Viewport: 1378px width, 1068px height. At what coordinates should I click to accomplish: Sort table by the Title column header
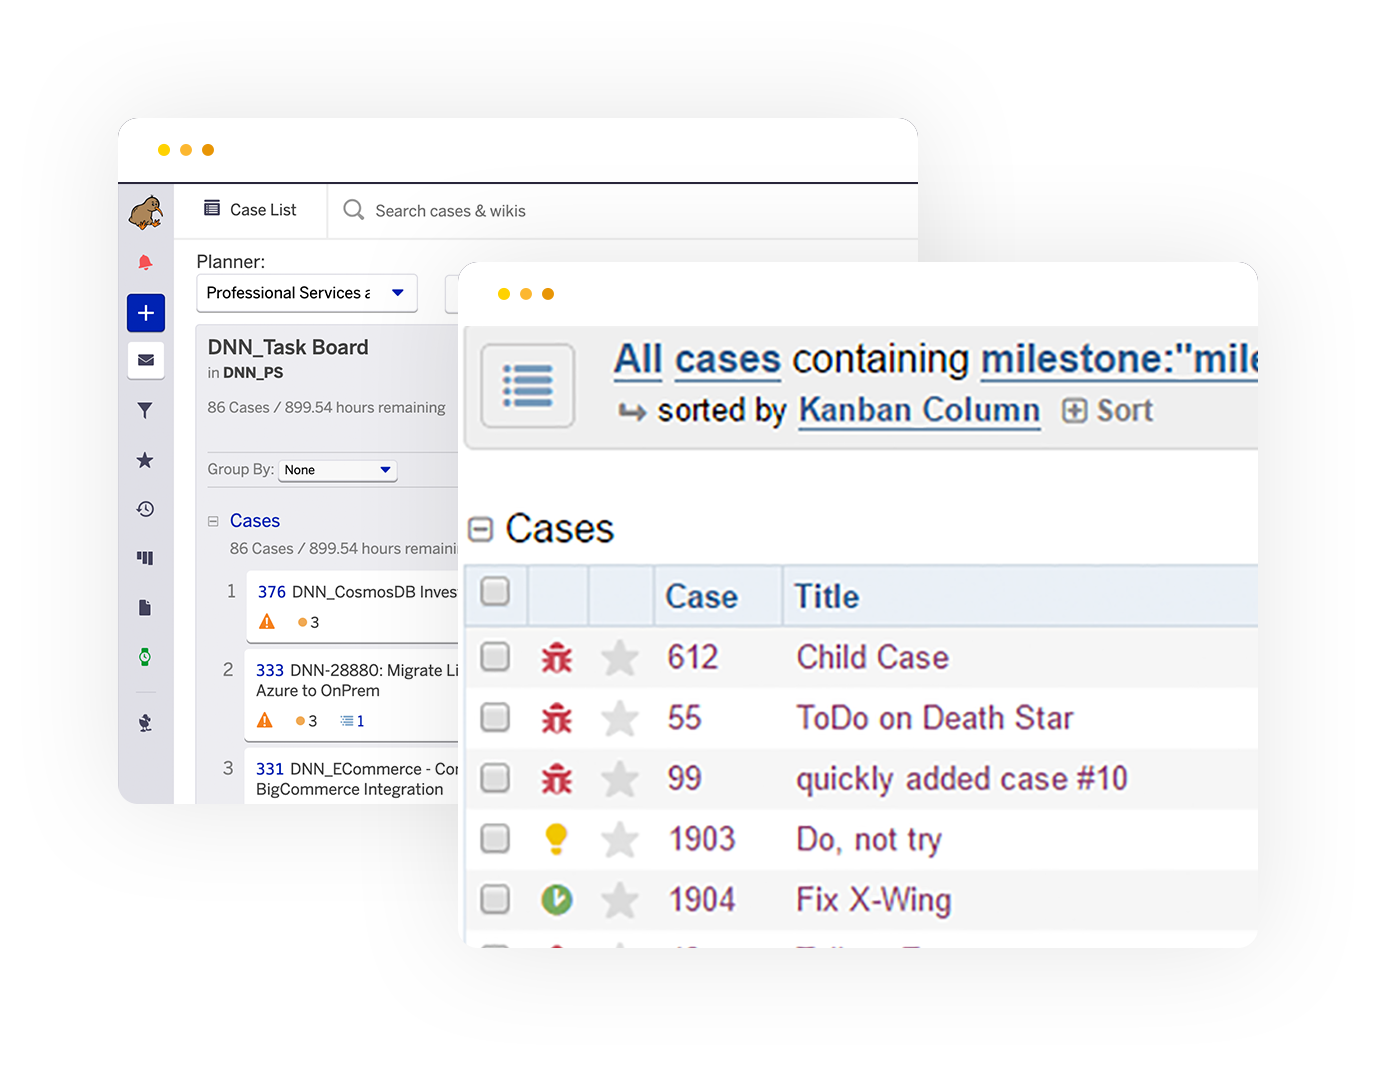pos(826,597)
